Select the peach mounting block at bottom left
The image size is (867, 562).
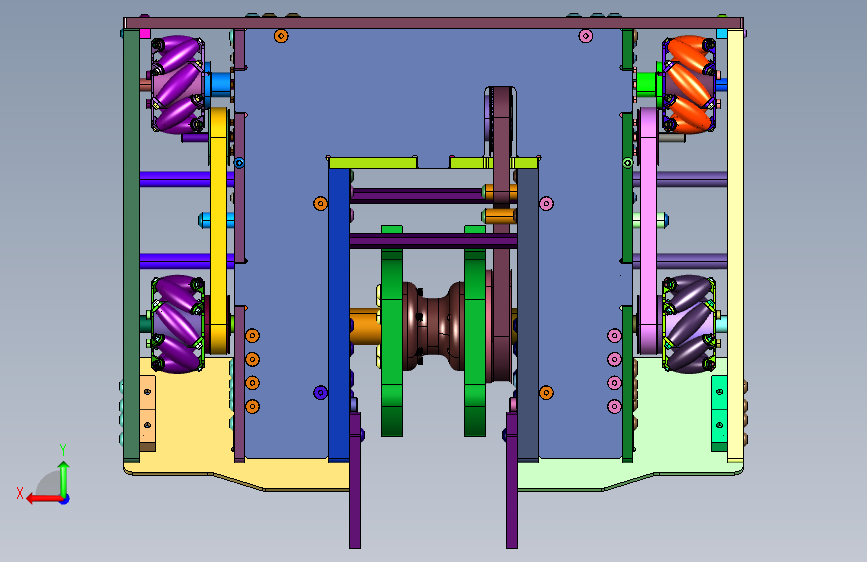coord(148,413)
